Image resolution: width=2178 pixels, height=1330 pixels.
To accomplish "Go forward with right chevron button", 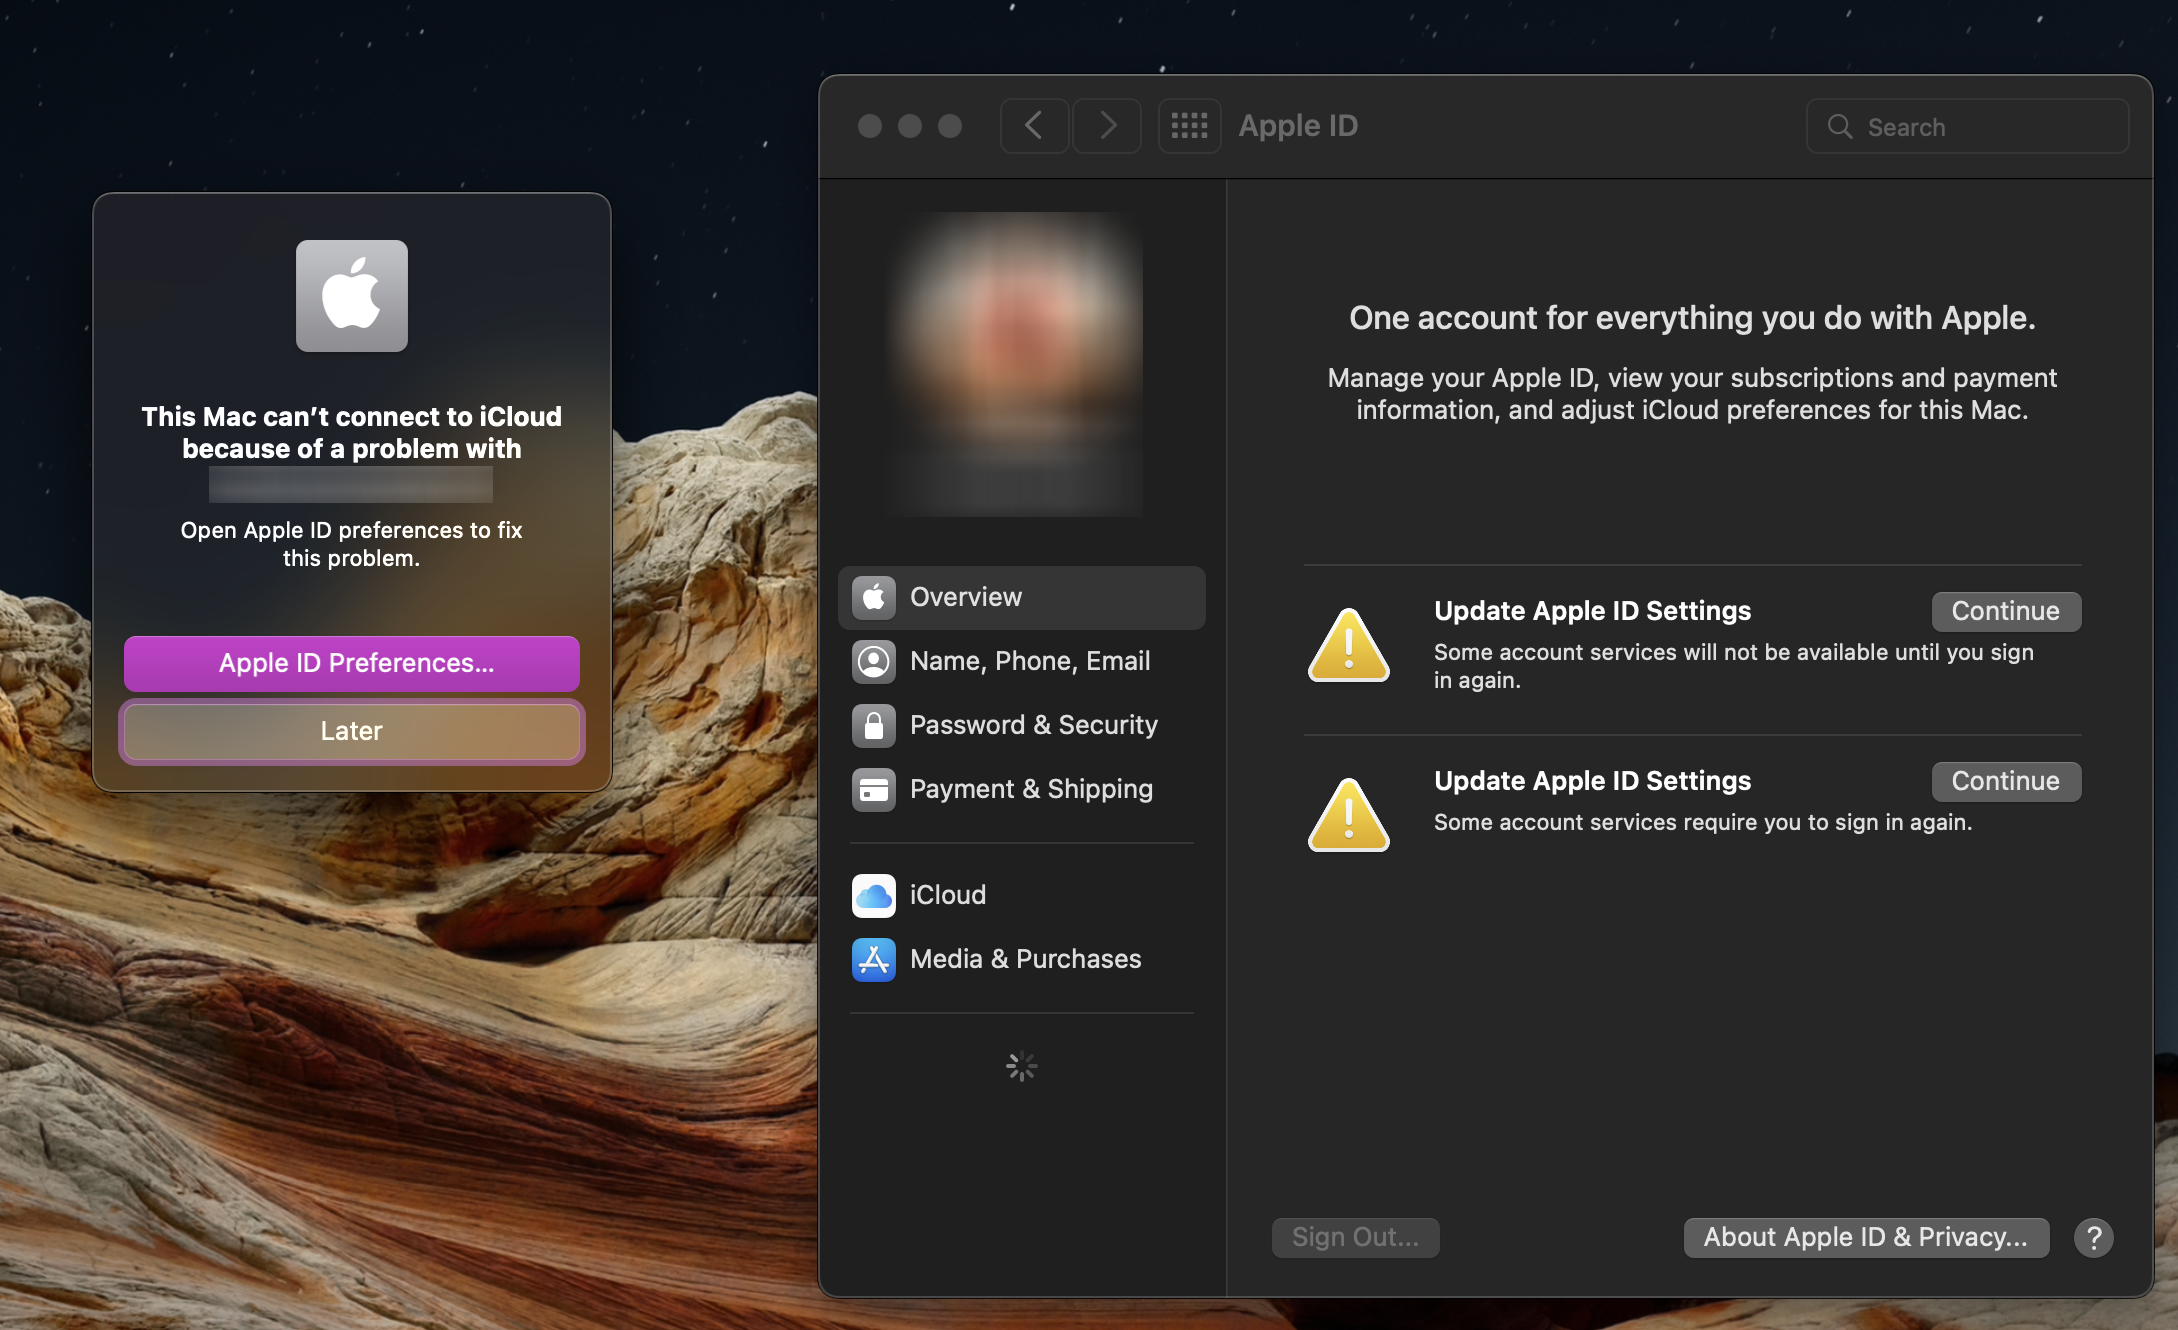I will [1107, 126].
